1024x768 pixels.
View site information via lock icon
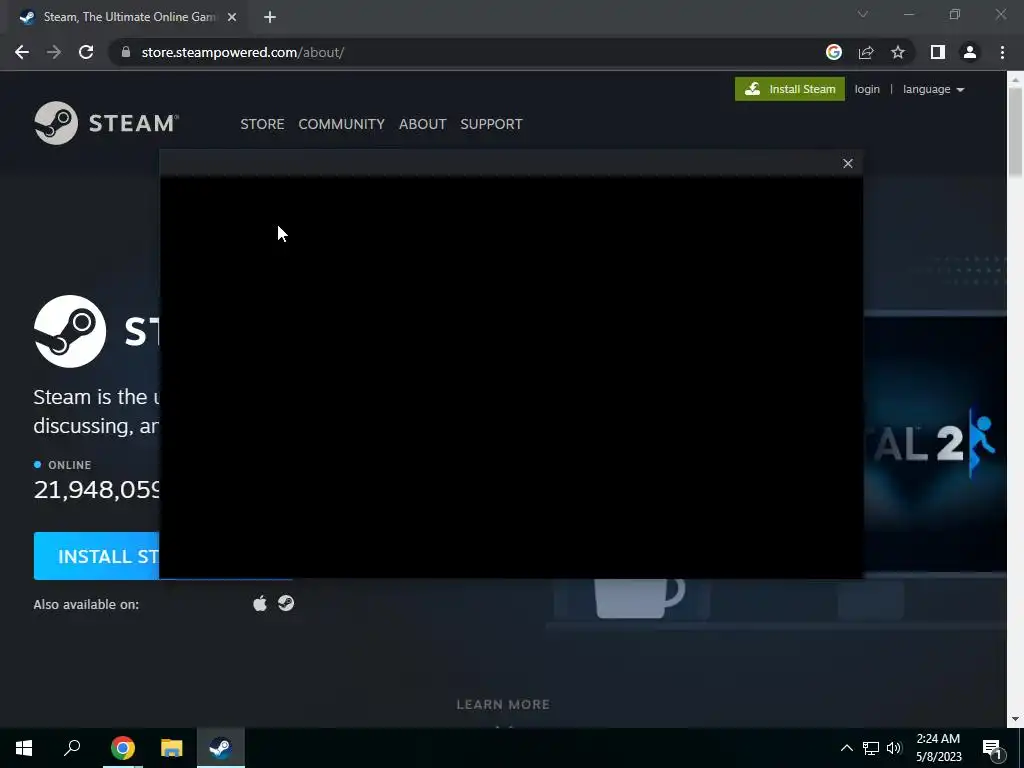[x=126, y=52]
